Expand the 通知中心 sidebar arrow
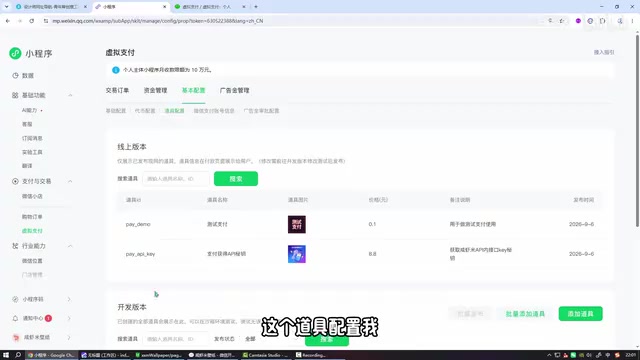The width and height of the screenshot is (640, 360). click(x=69, y=318)
